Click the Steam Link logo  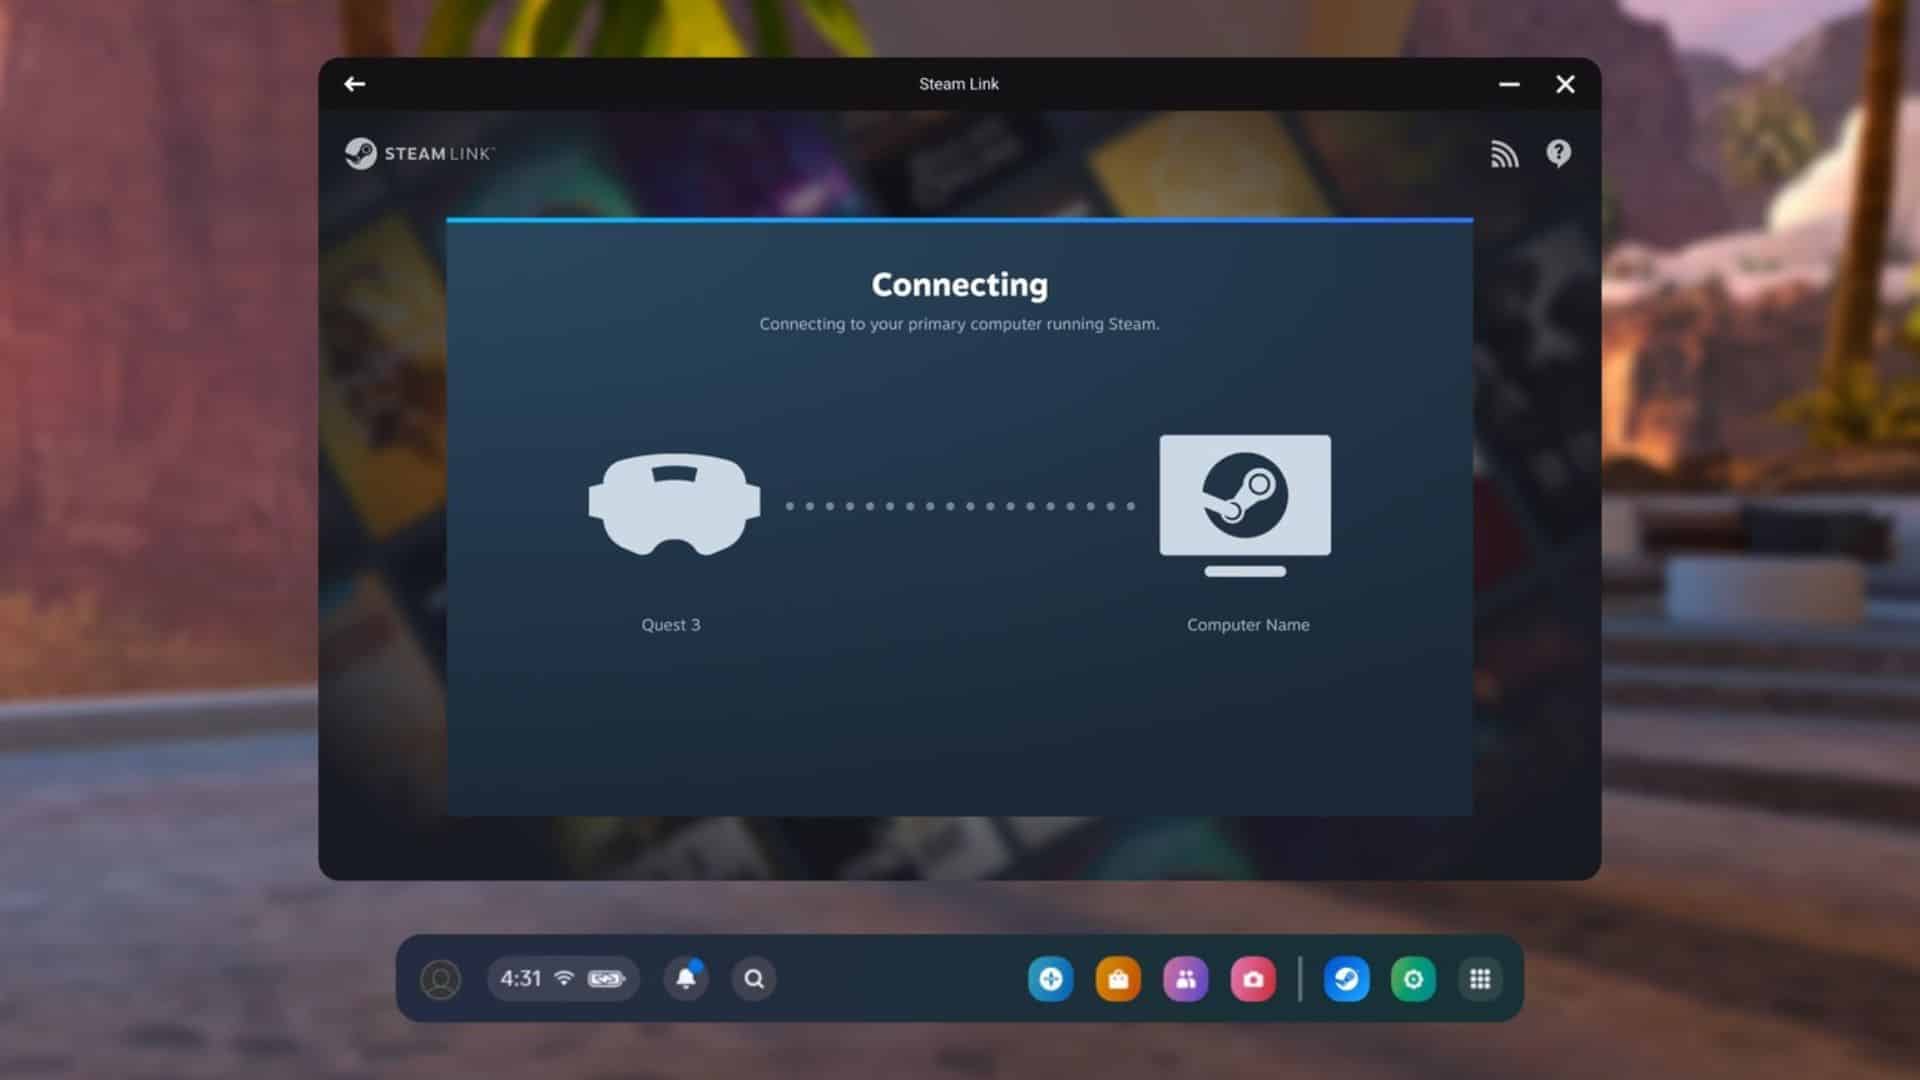coord(419,154)
